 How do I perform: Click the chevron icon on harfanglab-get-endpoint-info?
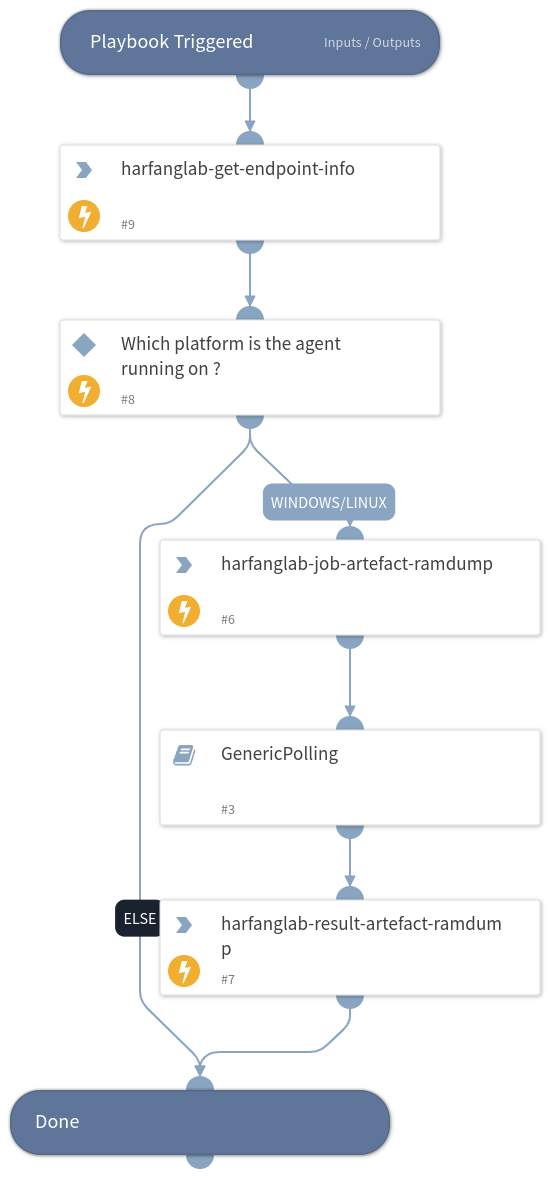(84, 171)
